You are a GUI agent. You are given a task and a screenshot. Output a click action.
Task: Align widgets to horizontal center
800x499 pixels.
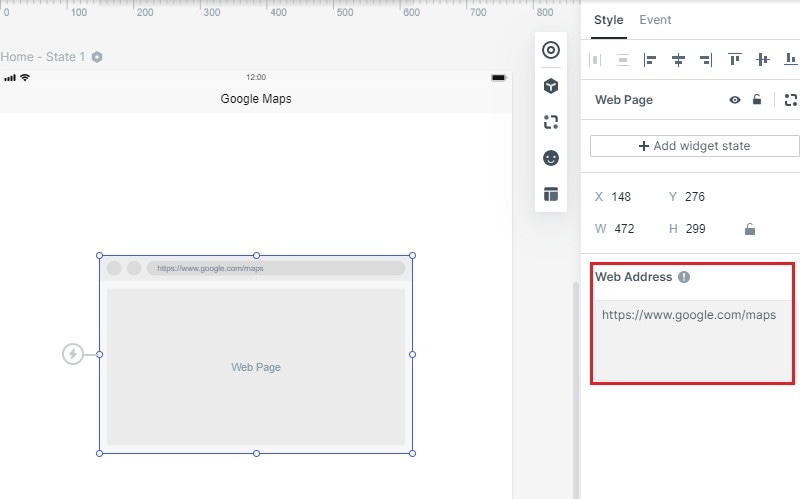(678, 60)
